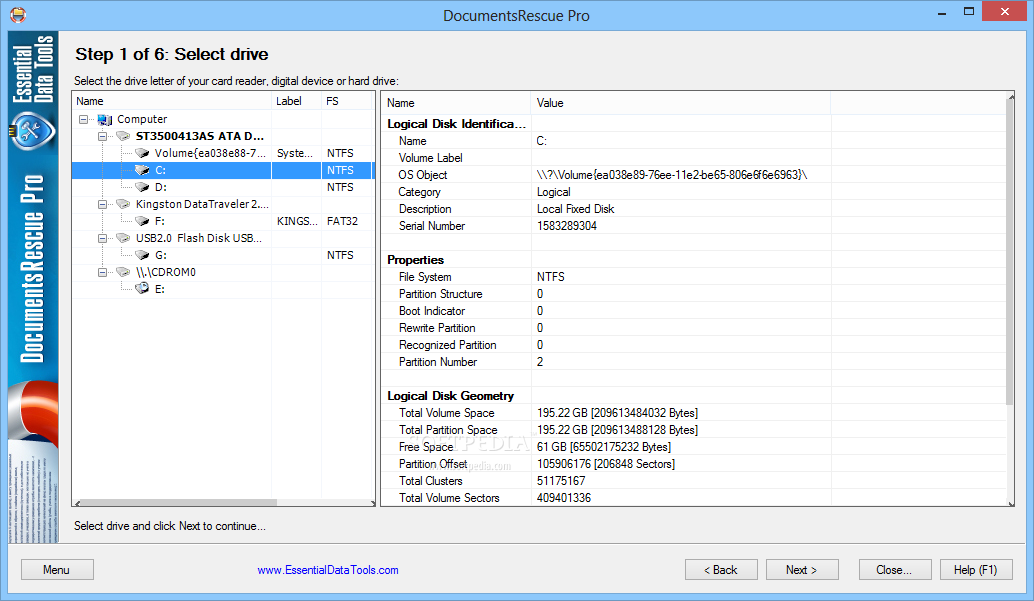This screenshot has height=601, width=1034.
Task: Click the Computer icon in the drive tree
Action: tap(105, 119)
